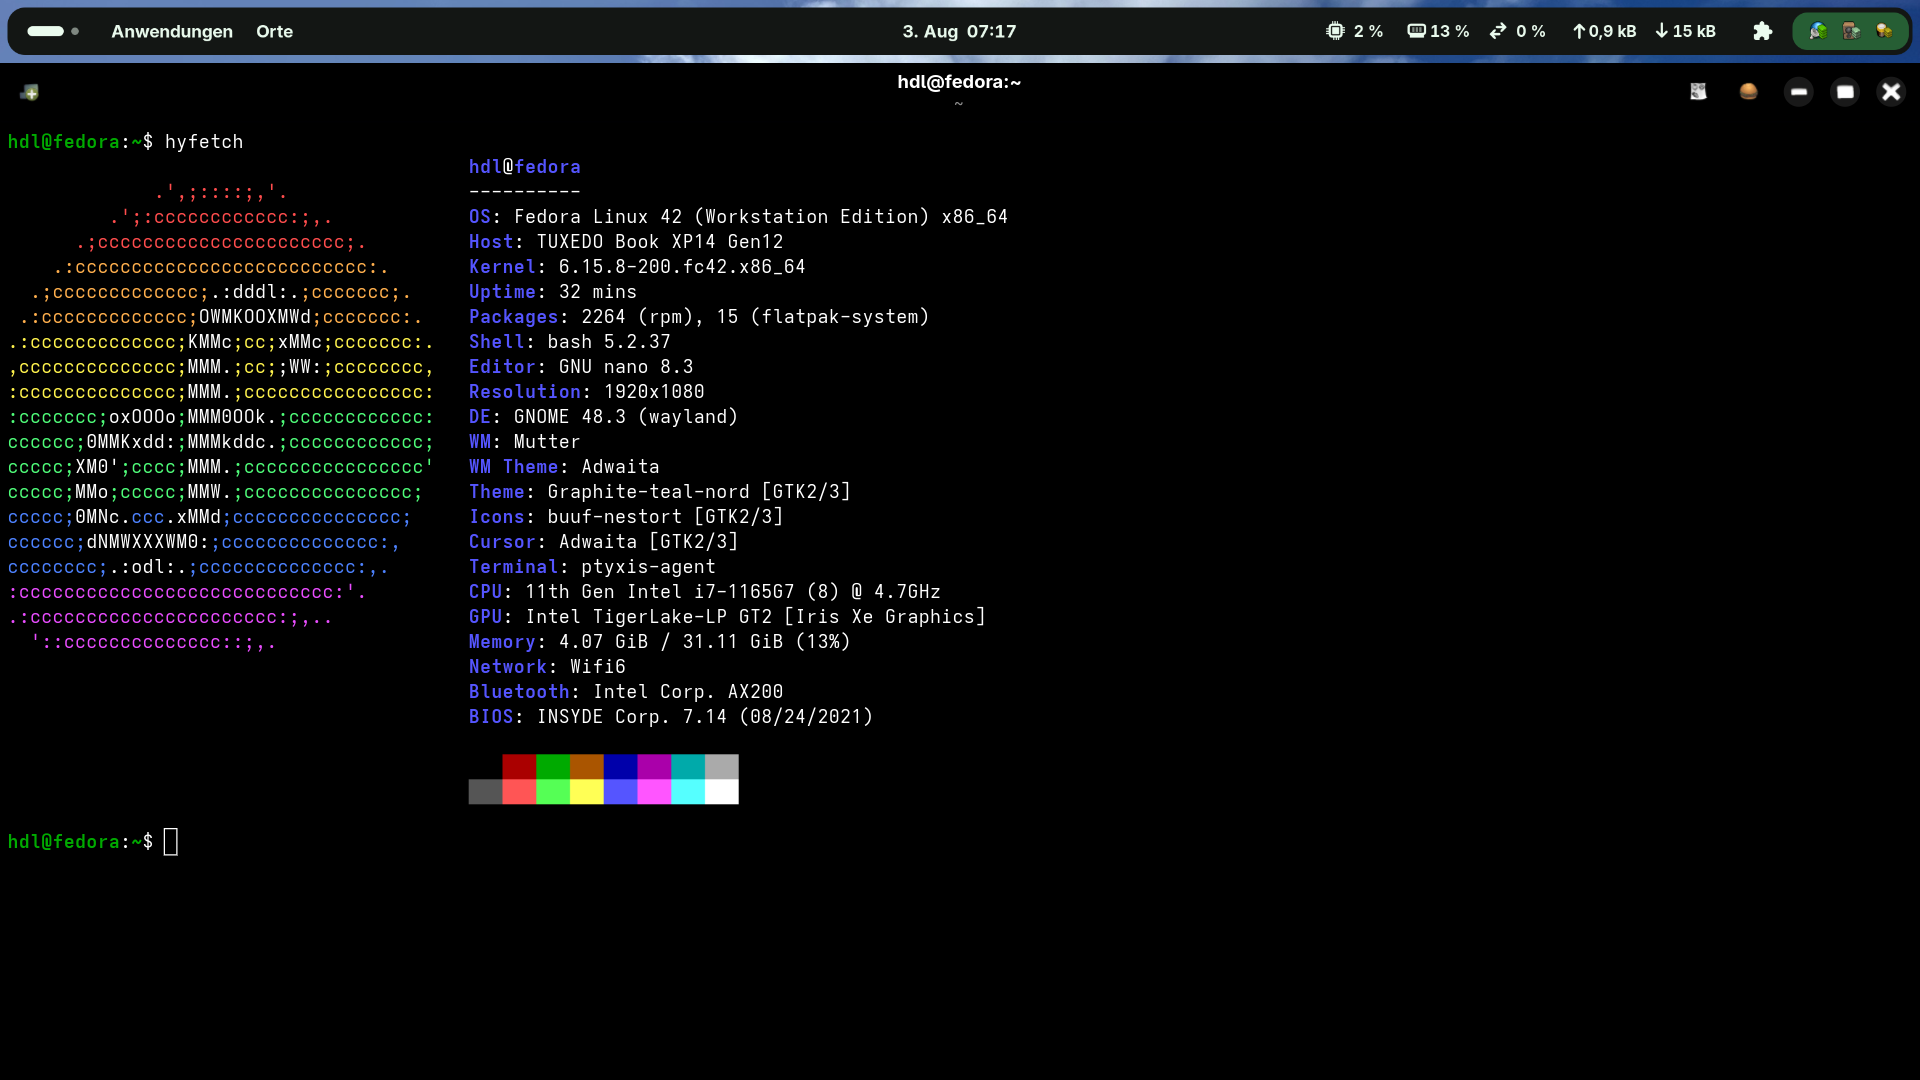Click the CPU usage chip icon
Viewport: 1920px width, 1080px height.
pyautogui.click(x=1335, y=31)
